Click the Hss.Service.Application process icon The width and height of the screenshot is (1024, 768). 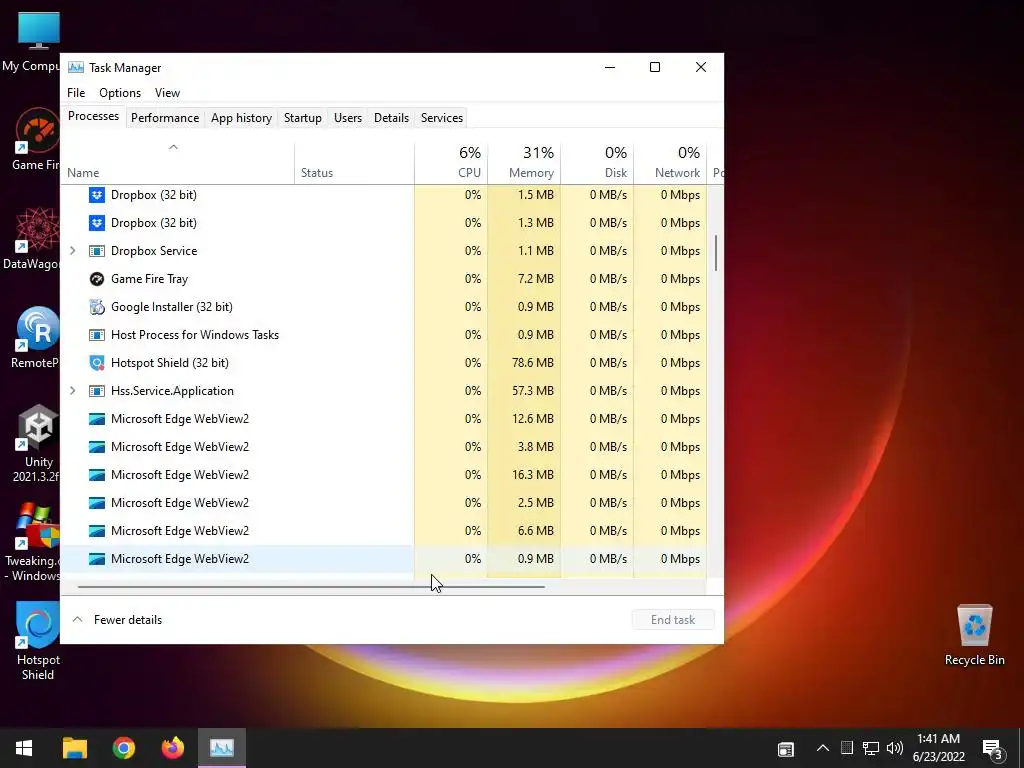(x=97, y=391)
